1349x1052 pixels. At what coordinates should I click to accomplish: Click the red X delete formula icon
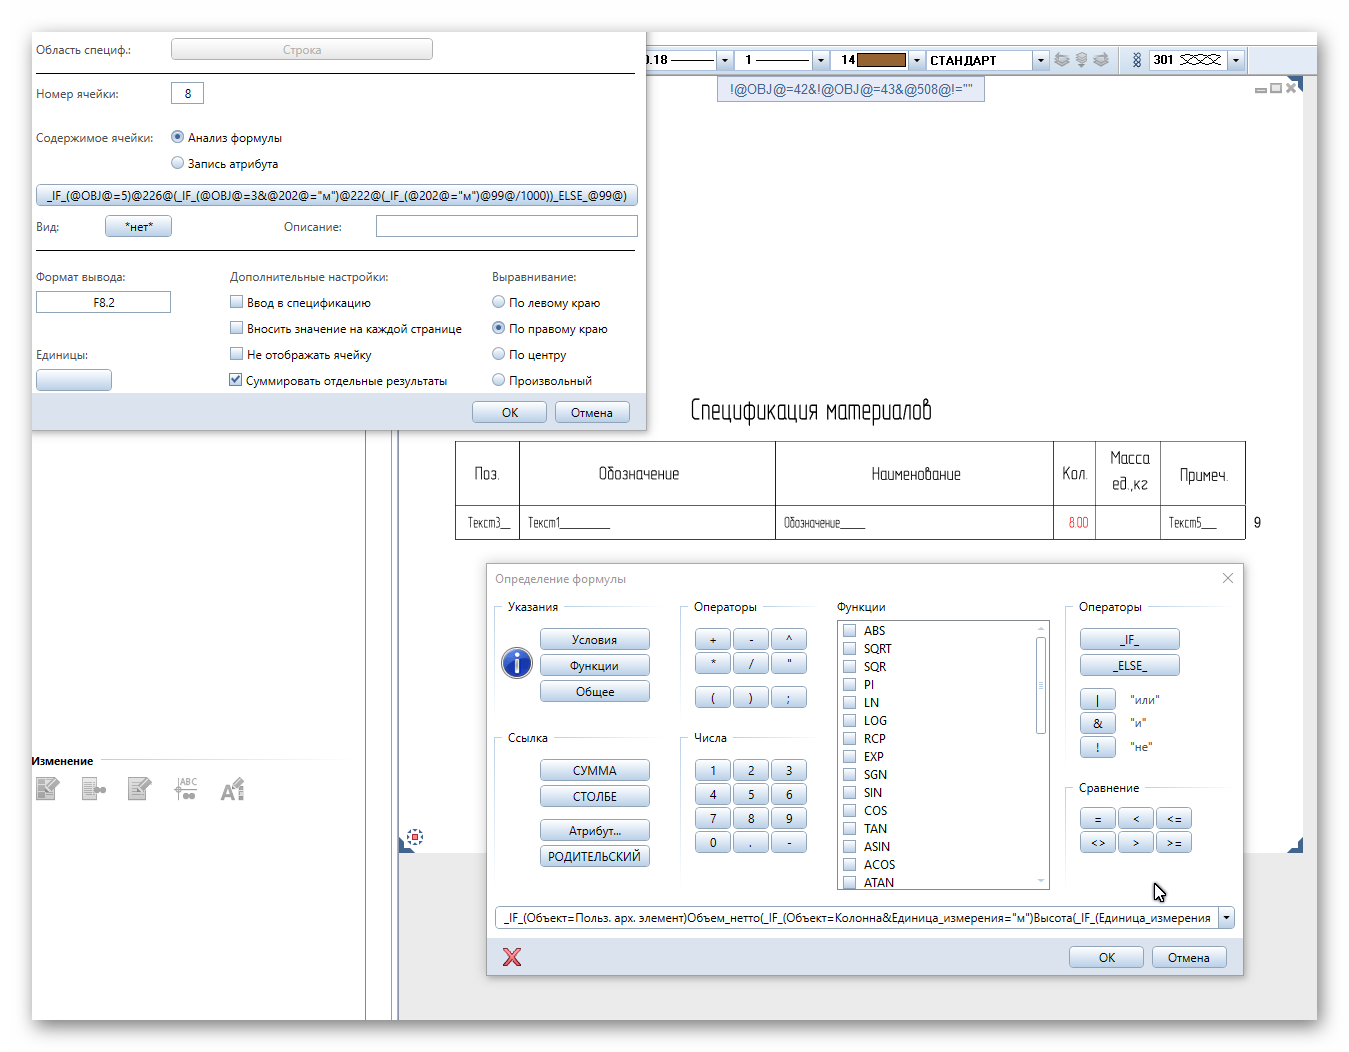[x=512, y=957]
